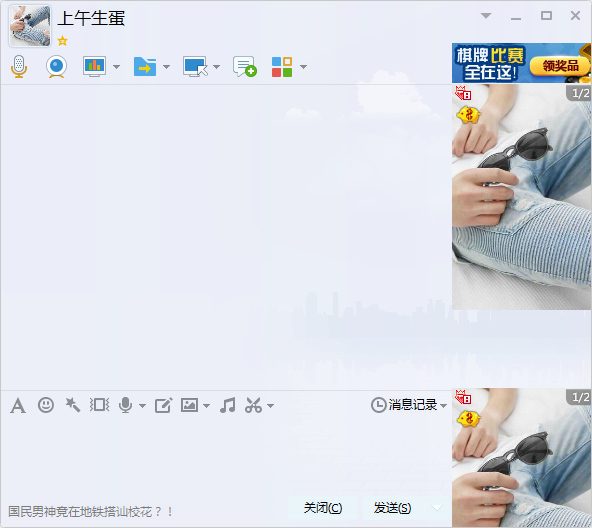Click inside the message input field

227,455
